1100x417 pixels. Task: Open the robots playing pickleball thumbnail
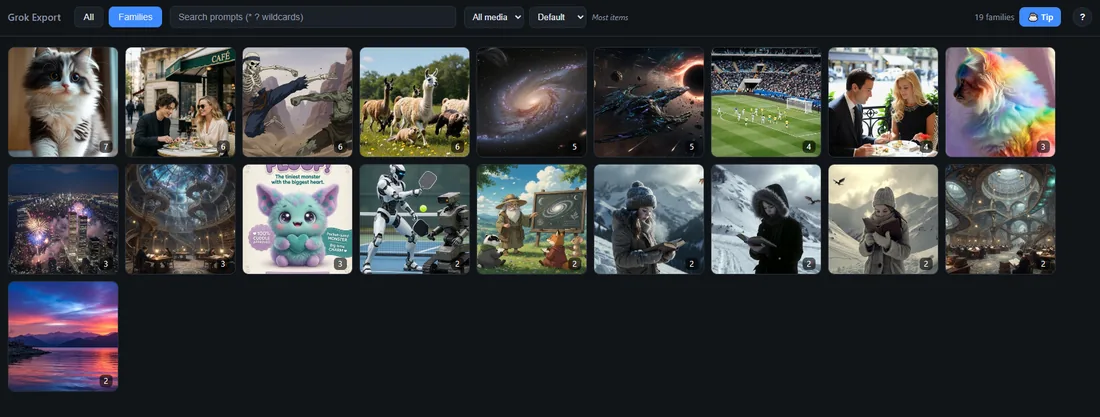pyautogui.click(x=415, y=219)
